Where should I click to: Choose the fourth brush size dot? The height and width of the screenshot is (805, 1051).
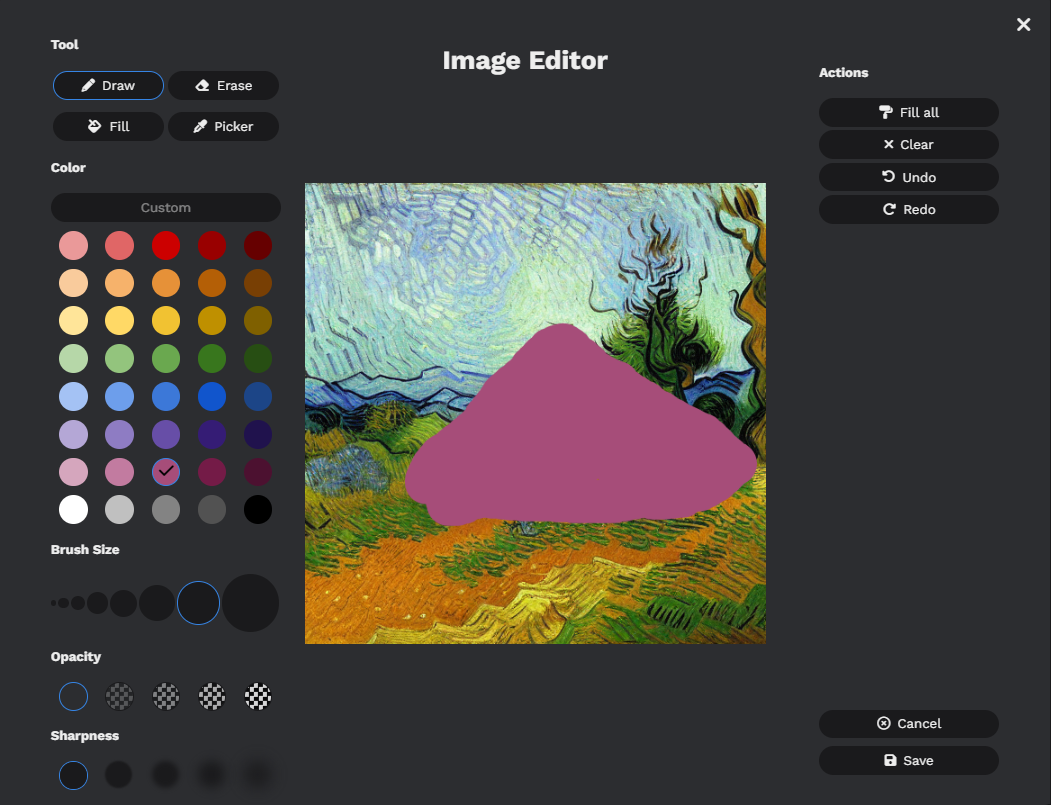click(97, 603)
